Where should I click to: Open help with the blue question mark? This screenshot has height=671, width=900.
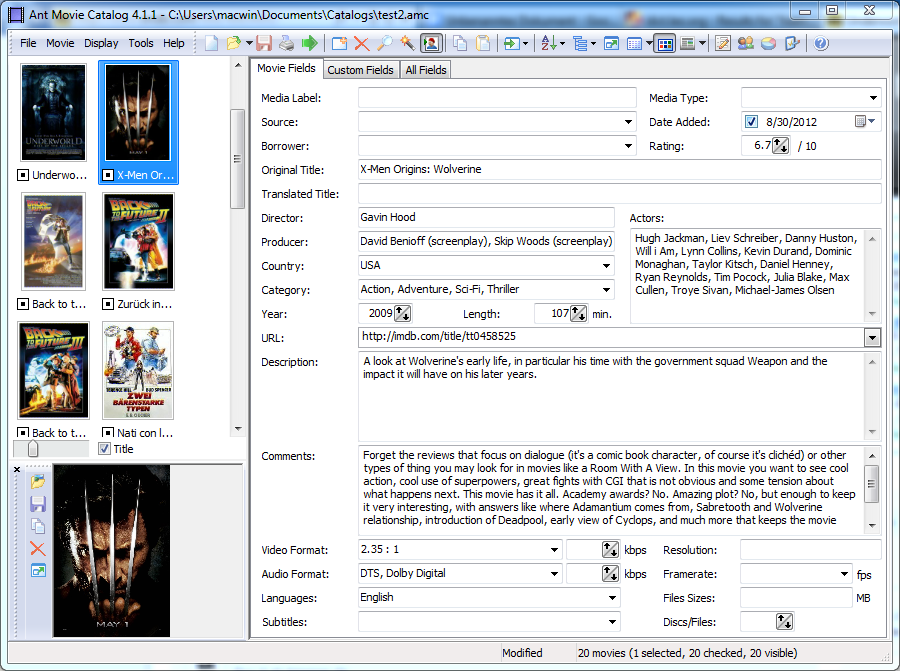pyautogui.click(x=821, y=44)
